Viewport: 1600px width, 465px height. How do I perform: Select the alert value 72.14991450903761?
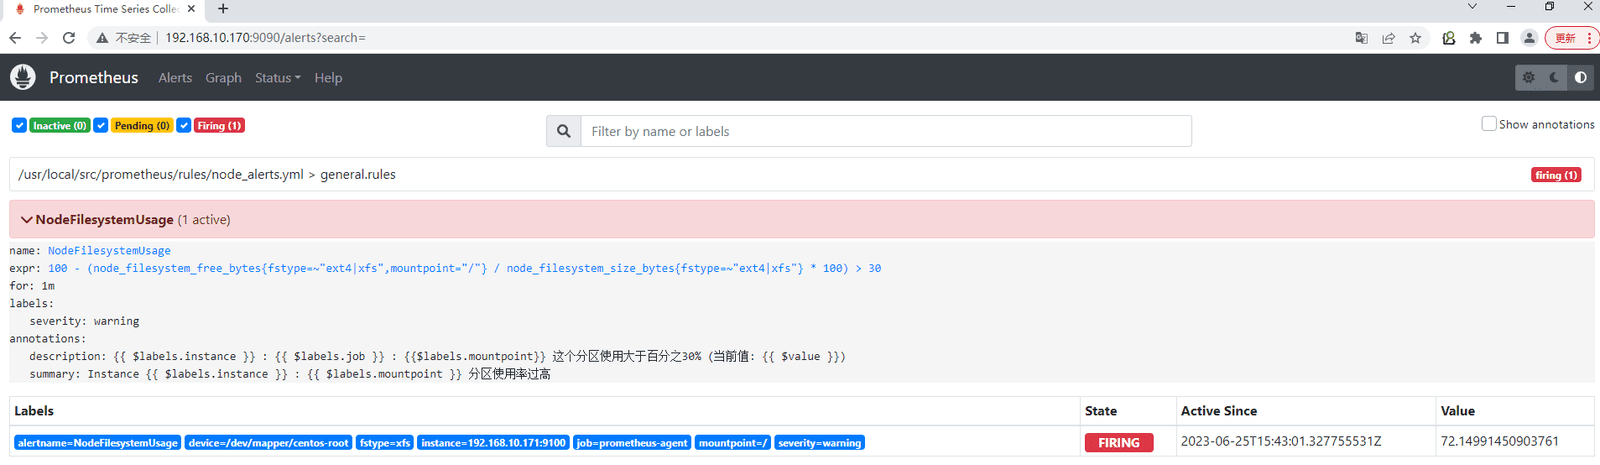[x=1500, y=441]
